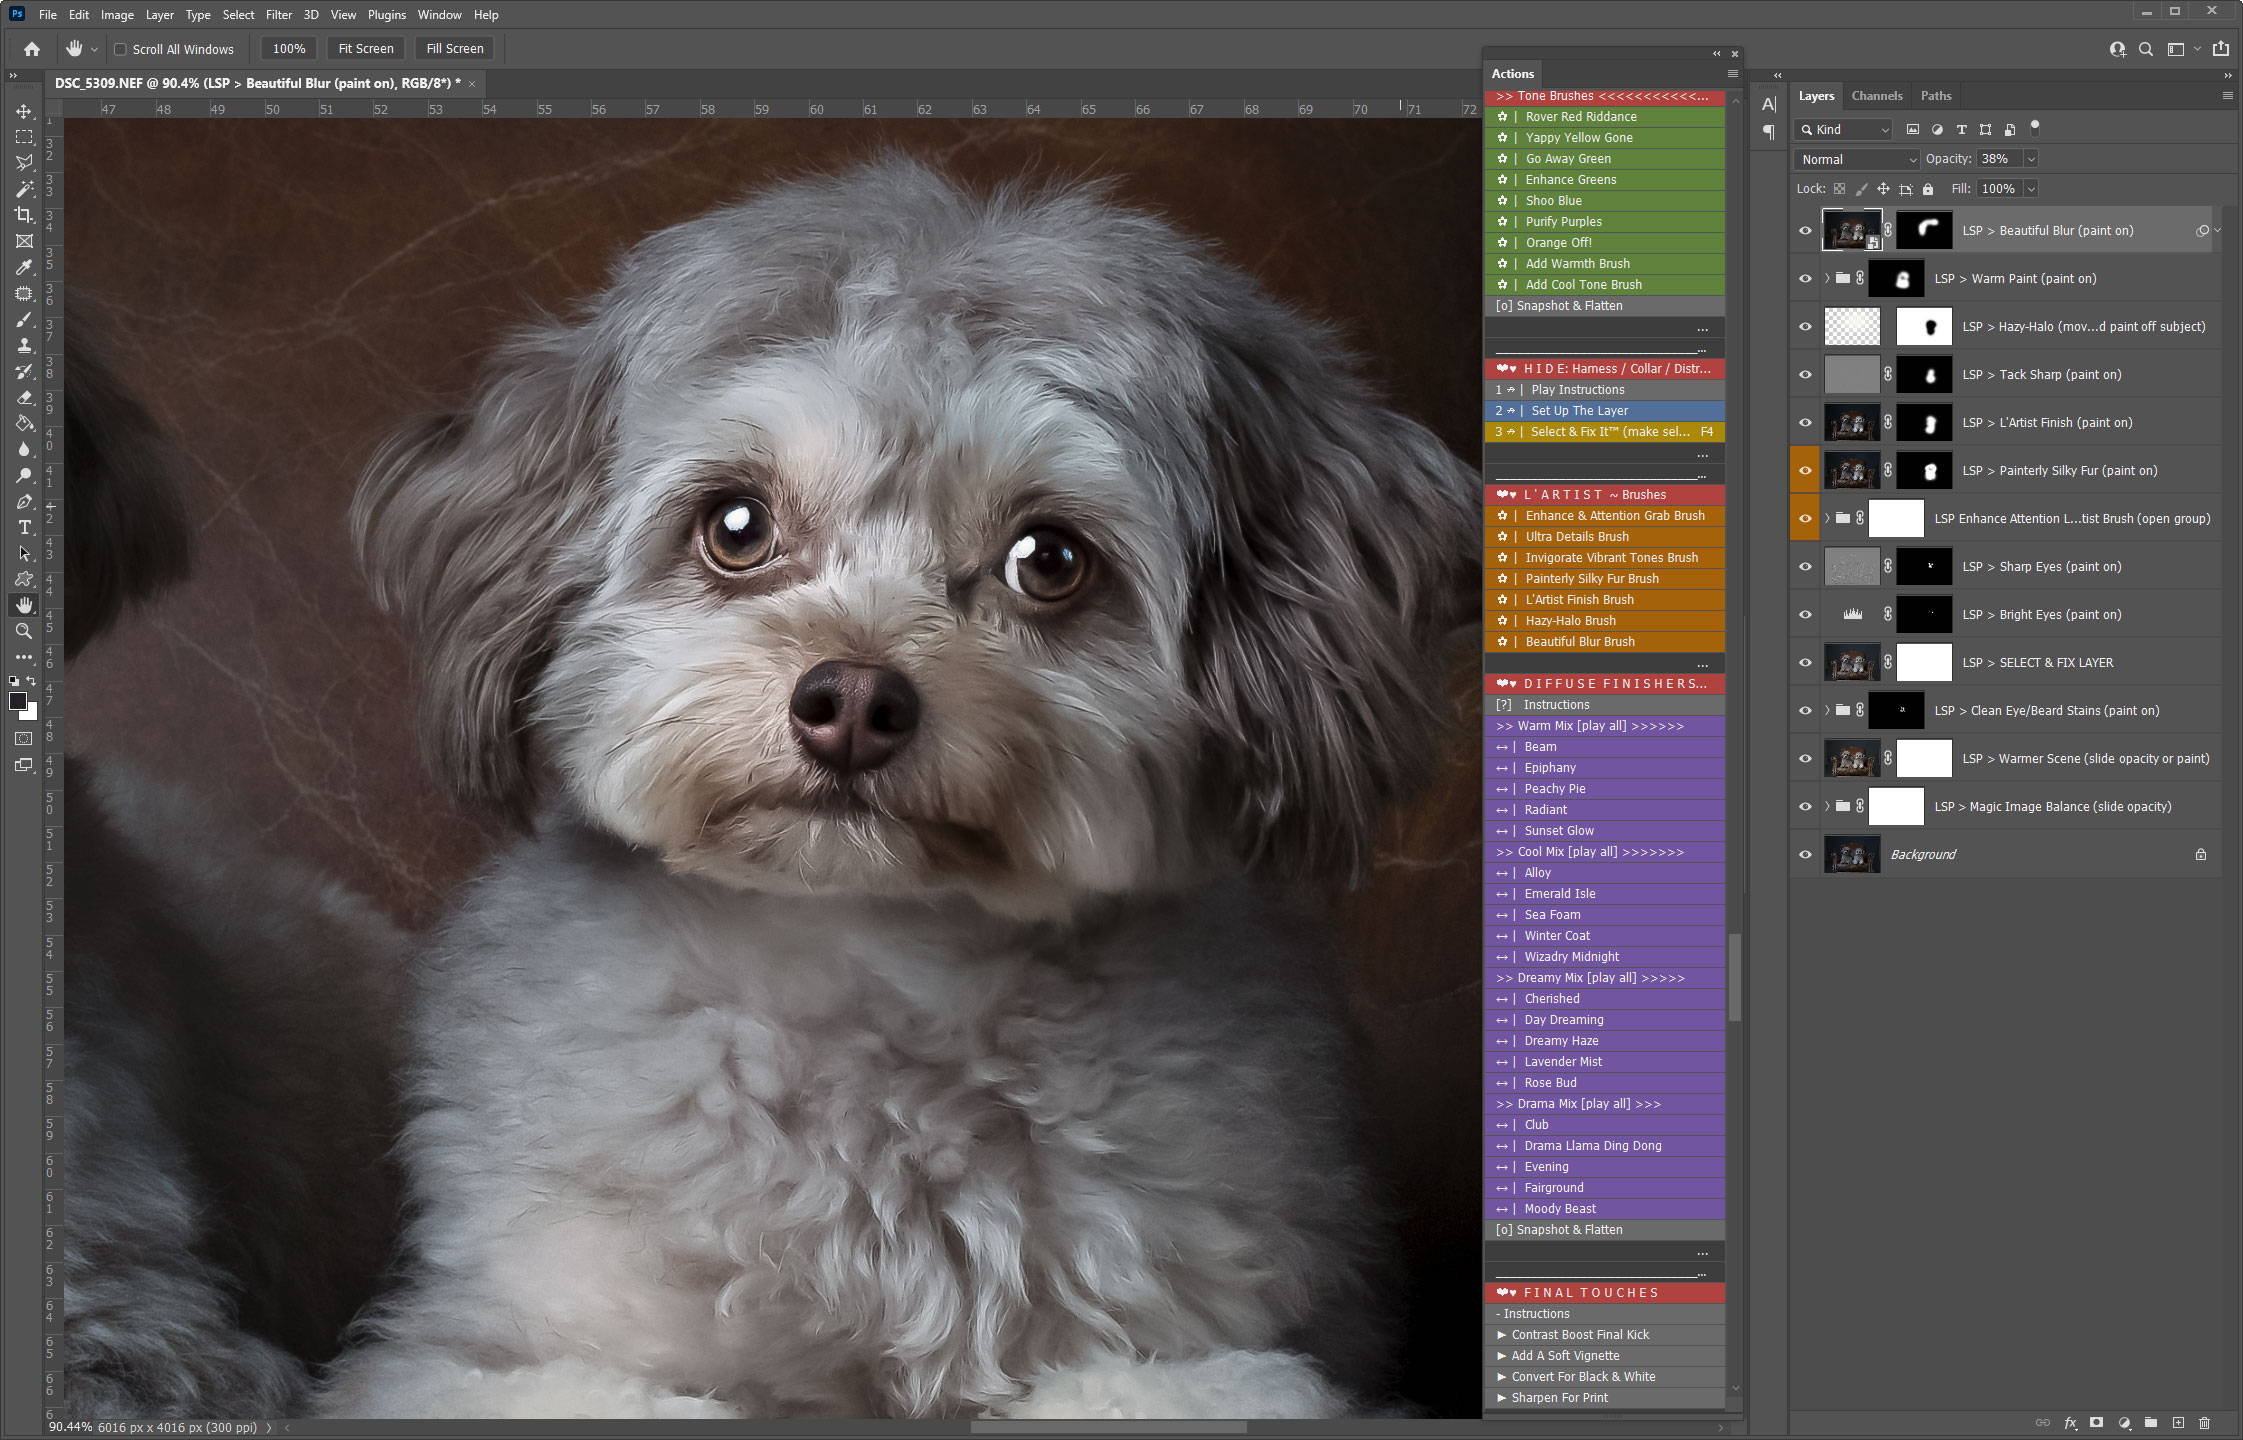
Task: Toggle visibility of LSP > Warm Paint group
Action: click(x=1805, y=279)
